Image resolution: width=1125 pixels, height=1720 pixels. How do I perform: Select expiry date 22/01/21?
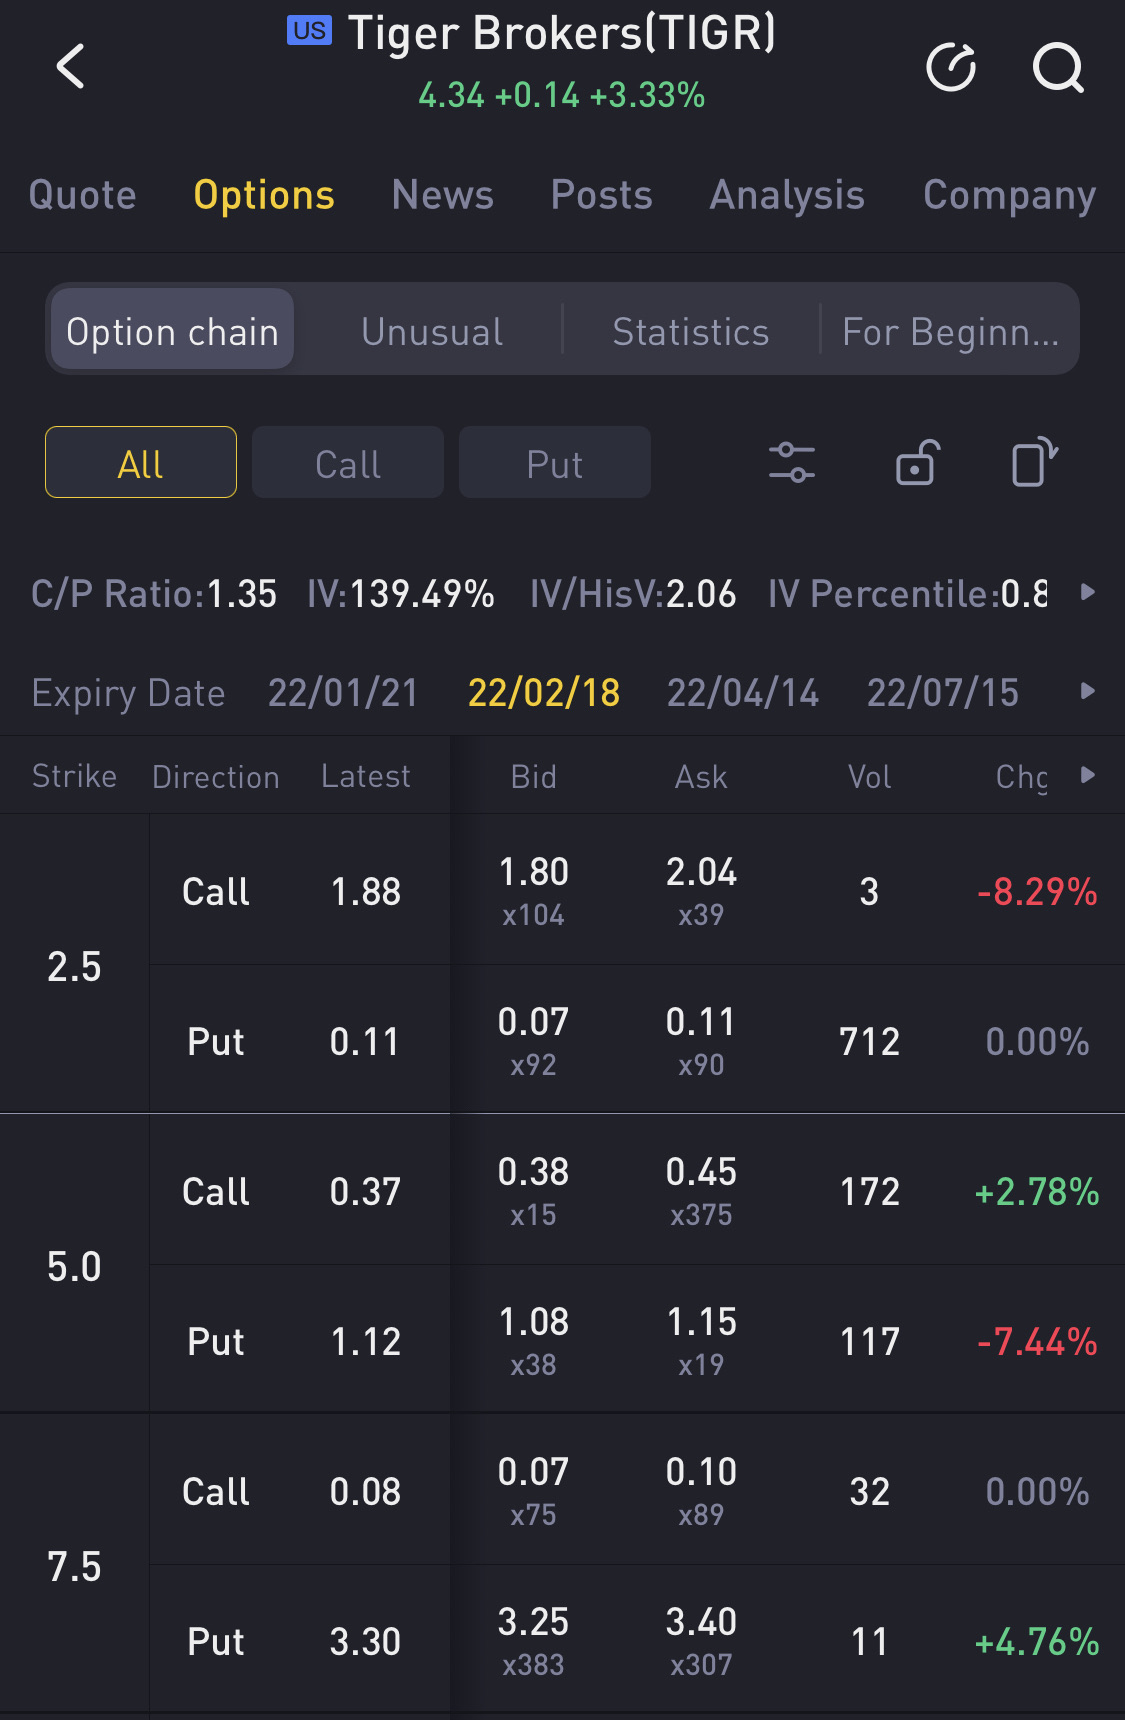pyautogui.click(x=343, y=693)
